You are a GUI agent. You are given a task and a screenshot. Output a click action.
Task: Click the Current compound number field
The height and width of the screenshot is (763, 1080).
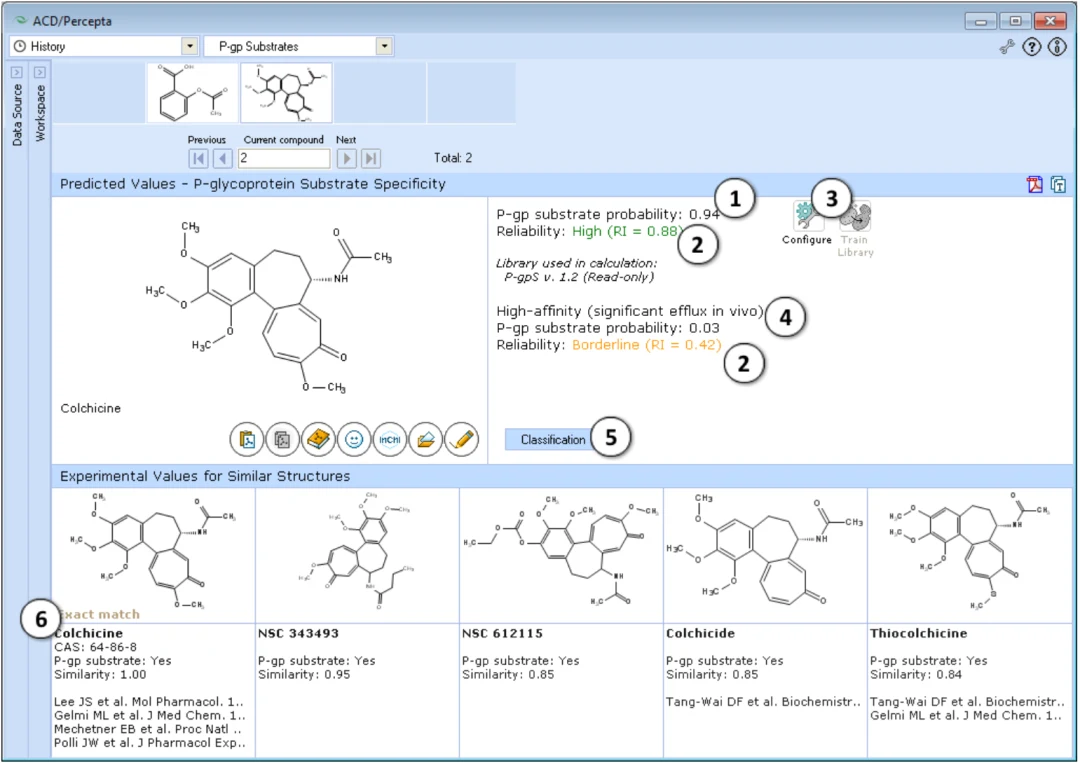click(284, 158)
